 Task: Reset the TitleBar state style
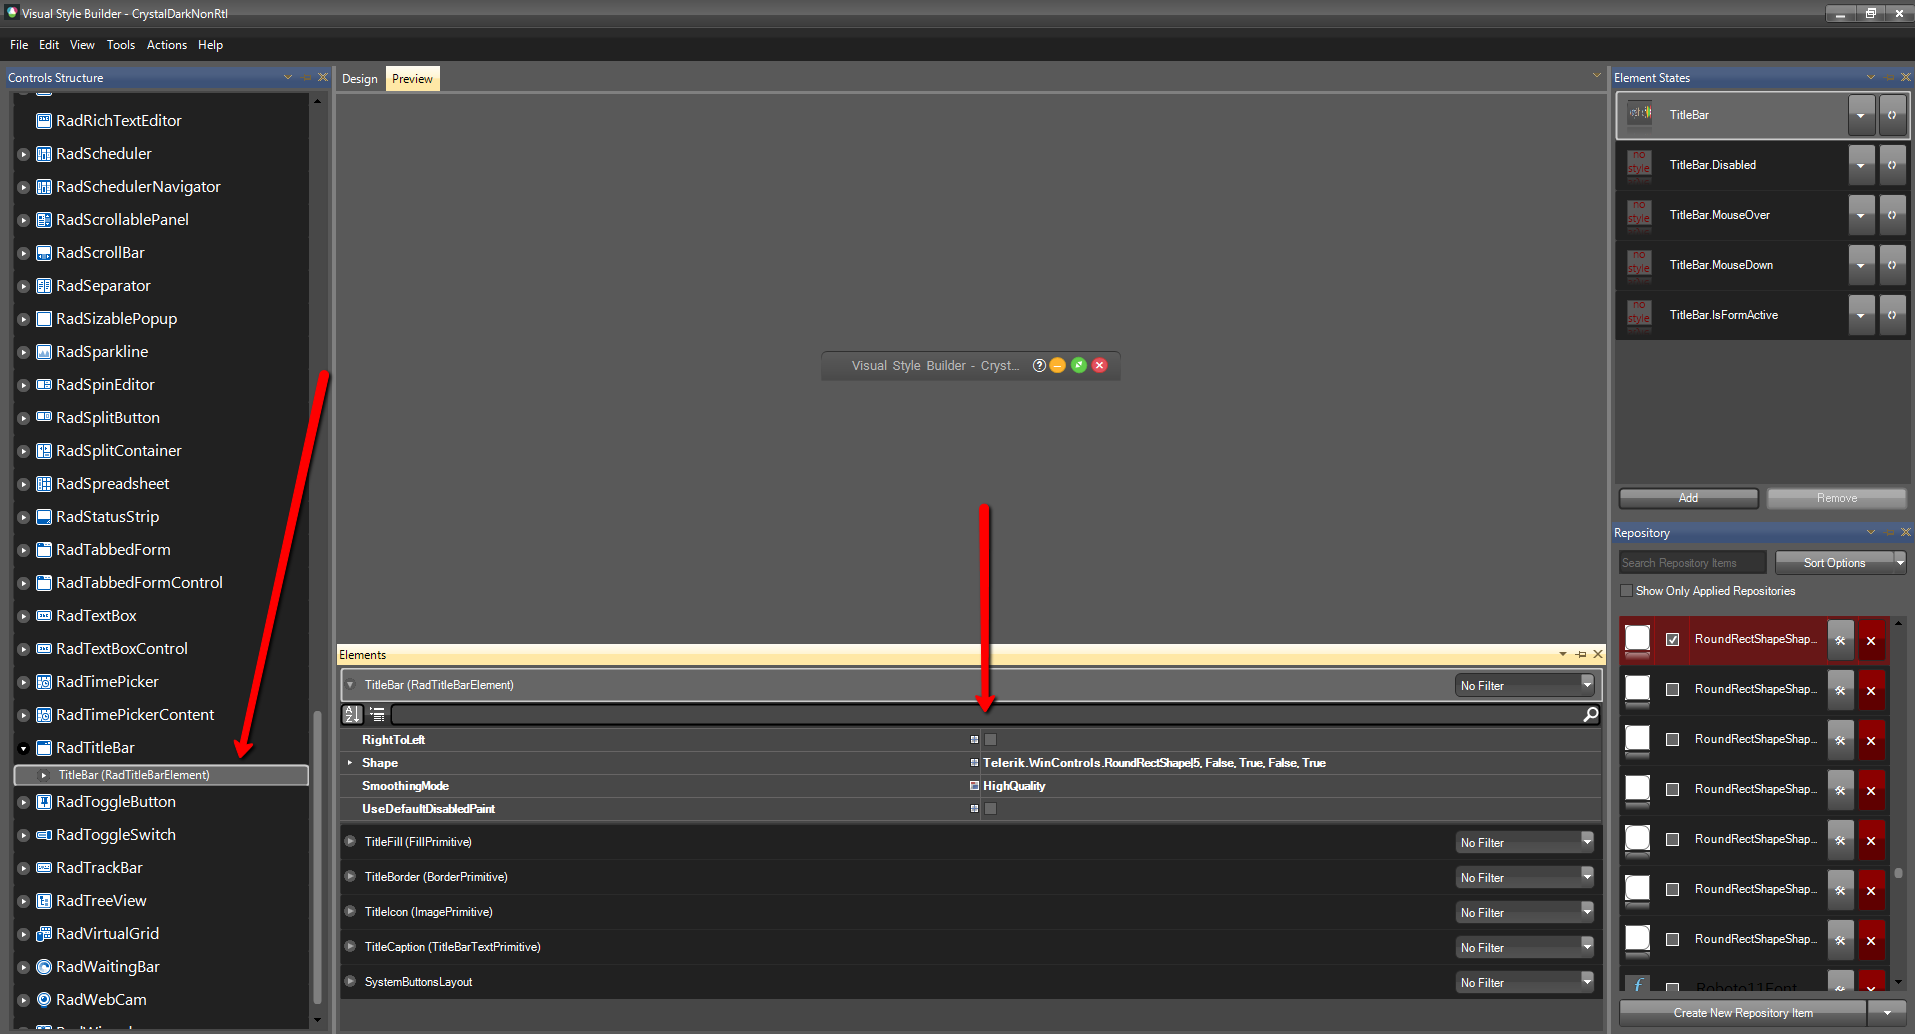(x=1892, y=115)
